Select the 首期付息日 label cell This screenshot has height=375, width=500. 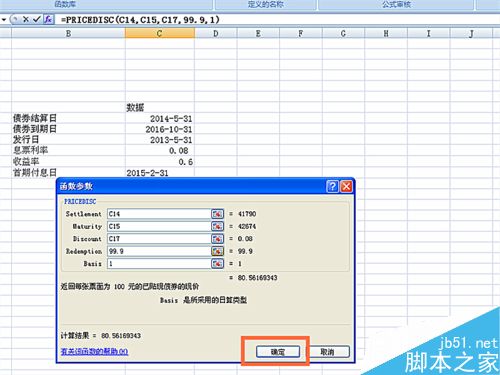point(68,173)
